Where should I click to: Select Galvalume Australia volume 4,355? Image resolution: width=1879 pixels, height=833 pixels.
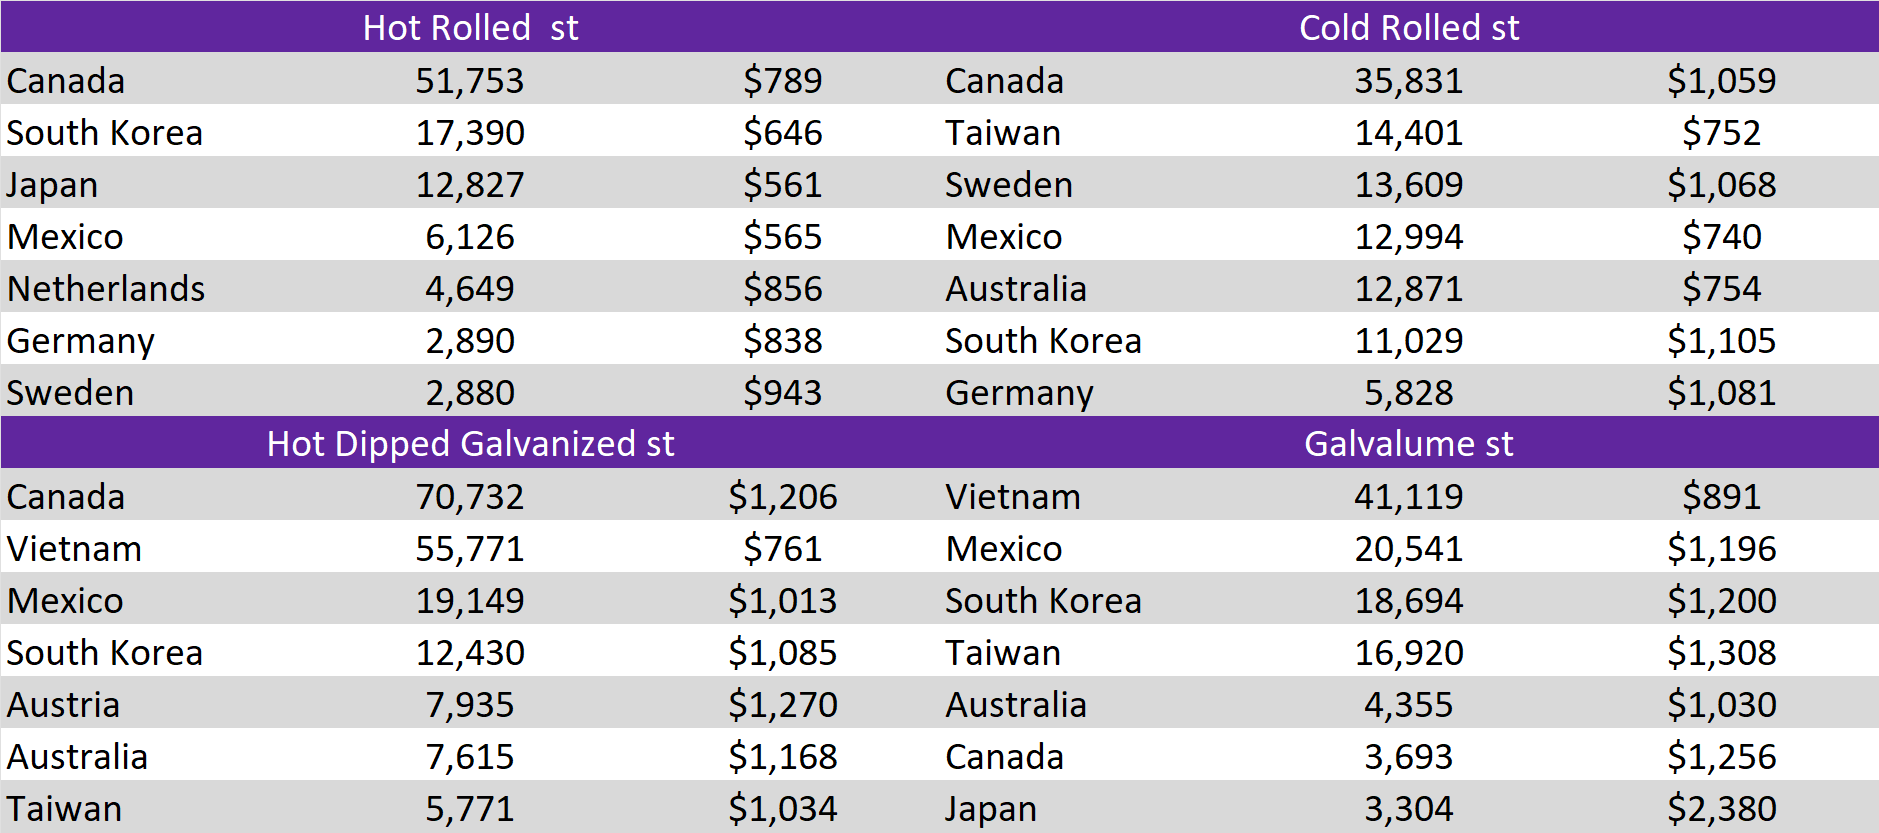coord(1408,705)
